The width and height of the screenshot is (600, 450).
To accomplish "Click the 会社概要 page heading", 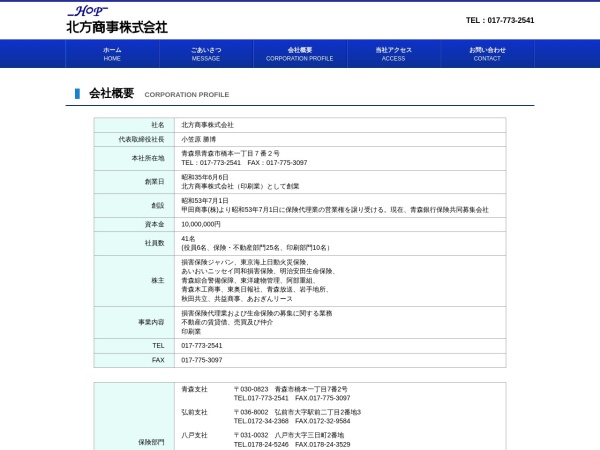I will (111, 93).
